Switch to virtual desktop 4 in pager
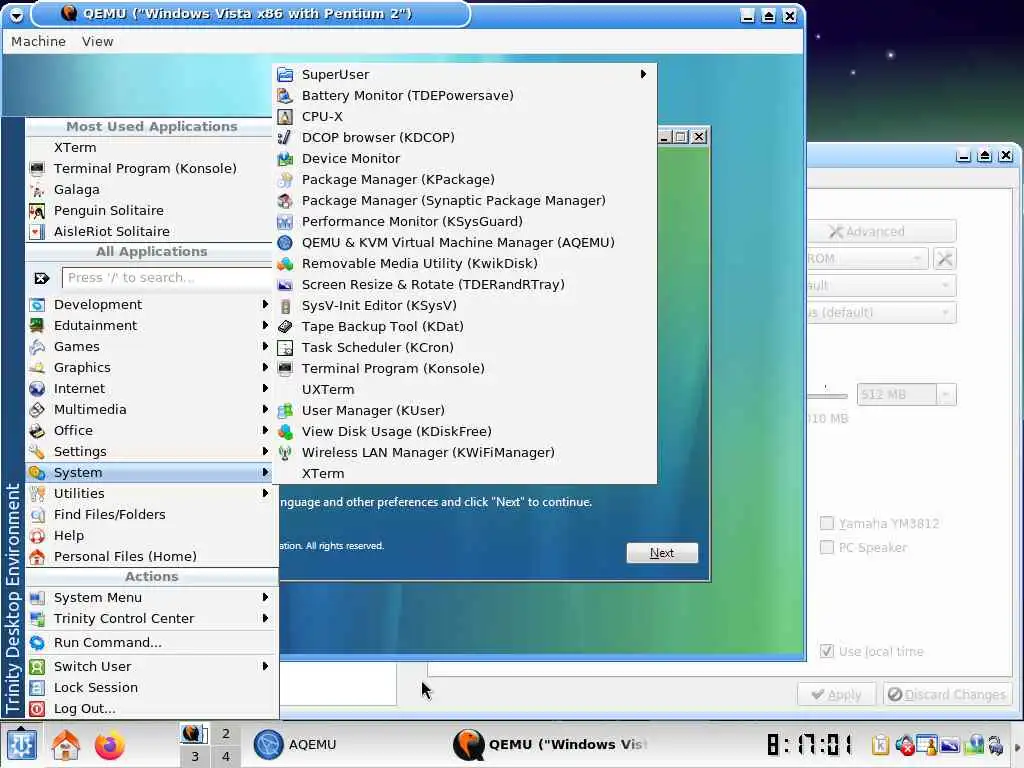Viewport: 1024px width, 768px height. click(225, 756)
